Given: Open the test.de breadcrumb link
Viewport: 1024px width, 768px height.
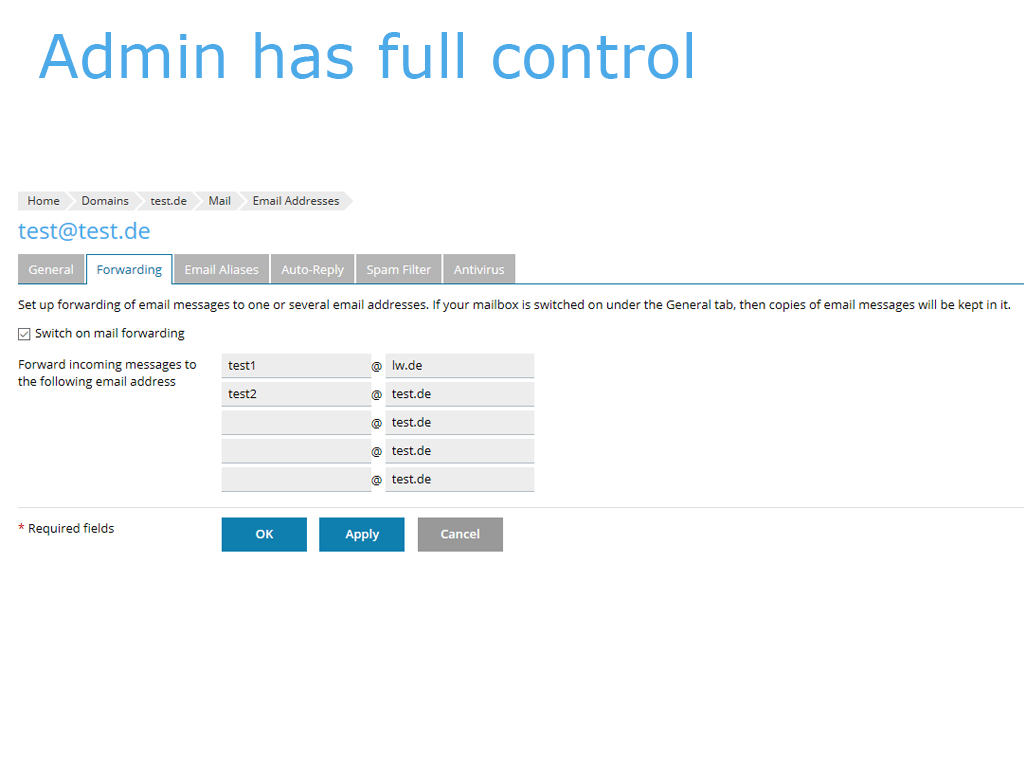Looking at the screenshot, I should [168, 200].
